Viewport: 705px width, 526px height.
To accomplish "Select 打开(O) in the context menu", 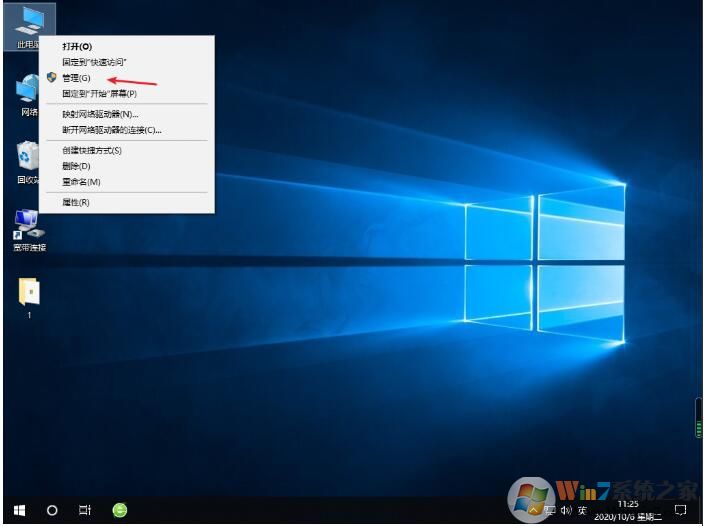I will [126, 47].
